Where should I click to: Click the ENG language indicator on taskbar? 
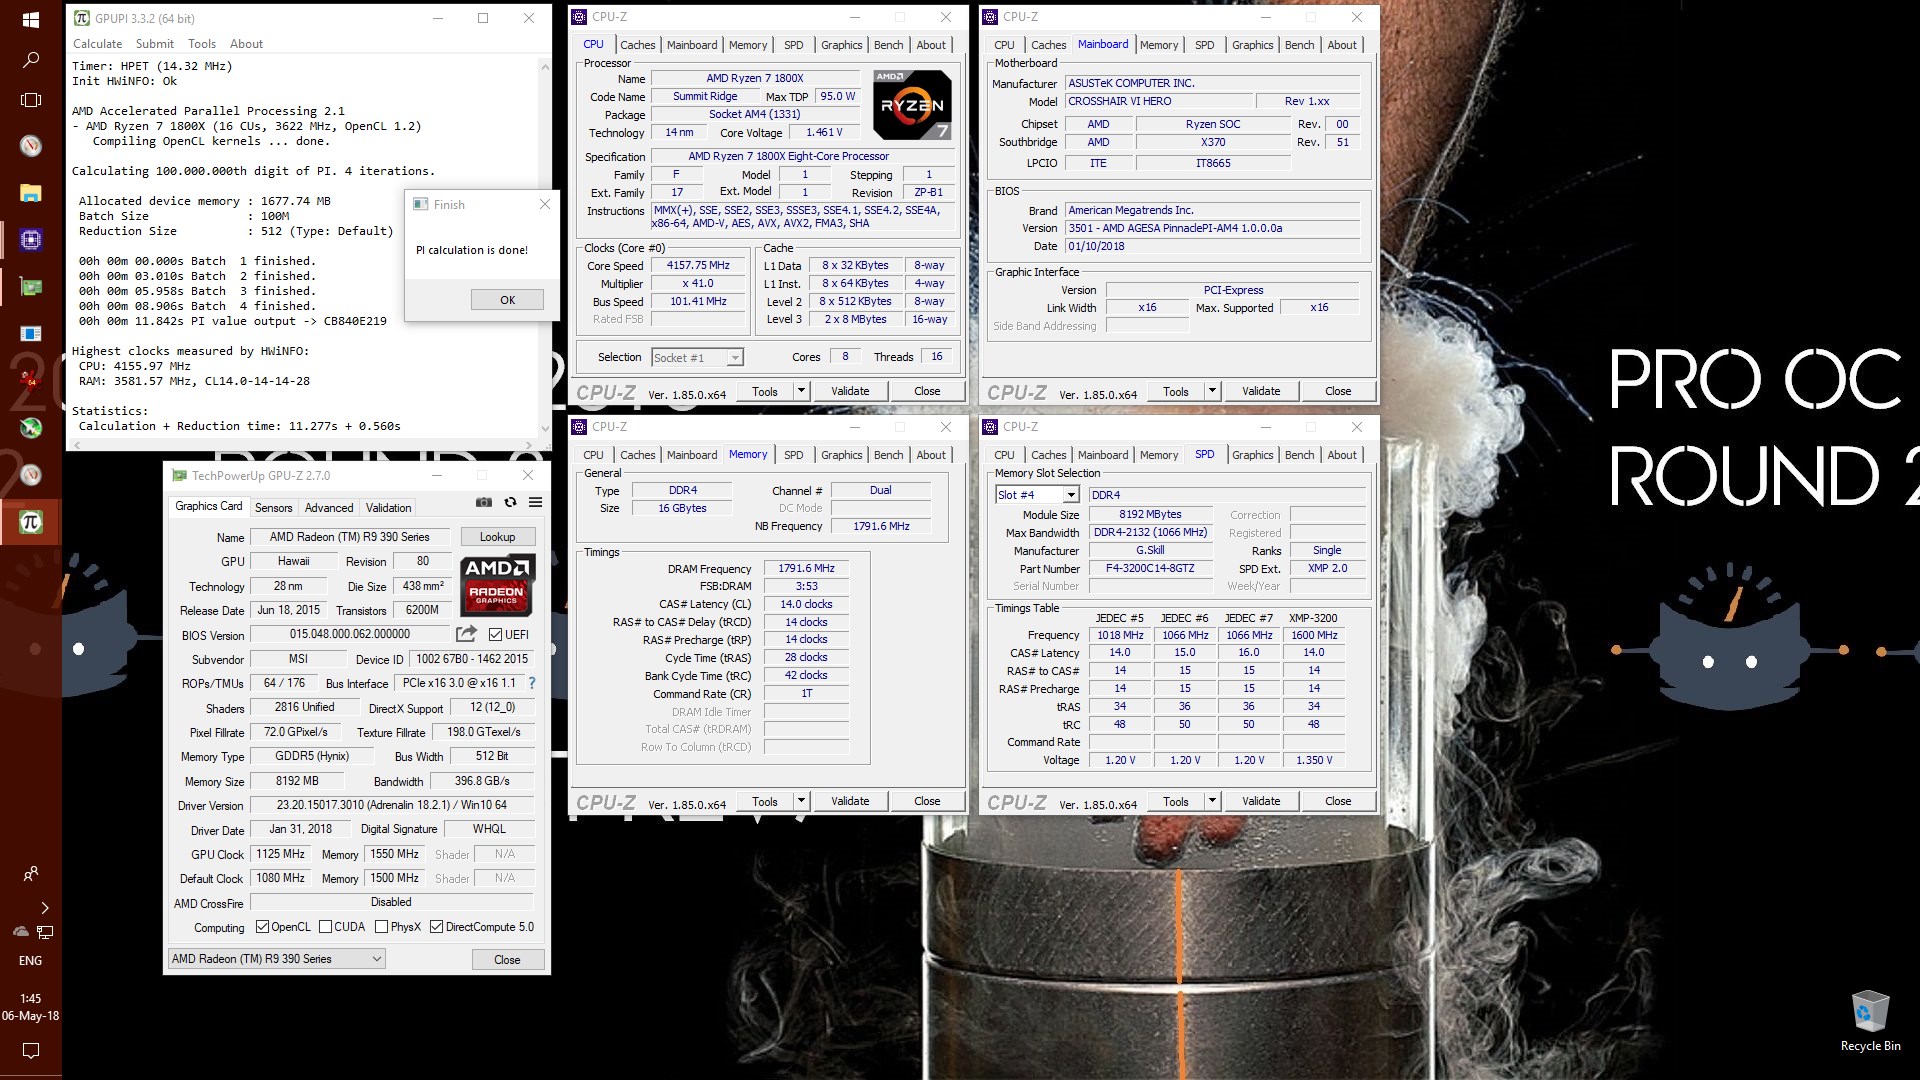[31, 961]
